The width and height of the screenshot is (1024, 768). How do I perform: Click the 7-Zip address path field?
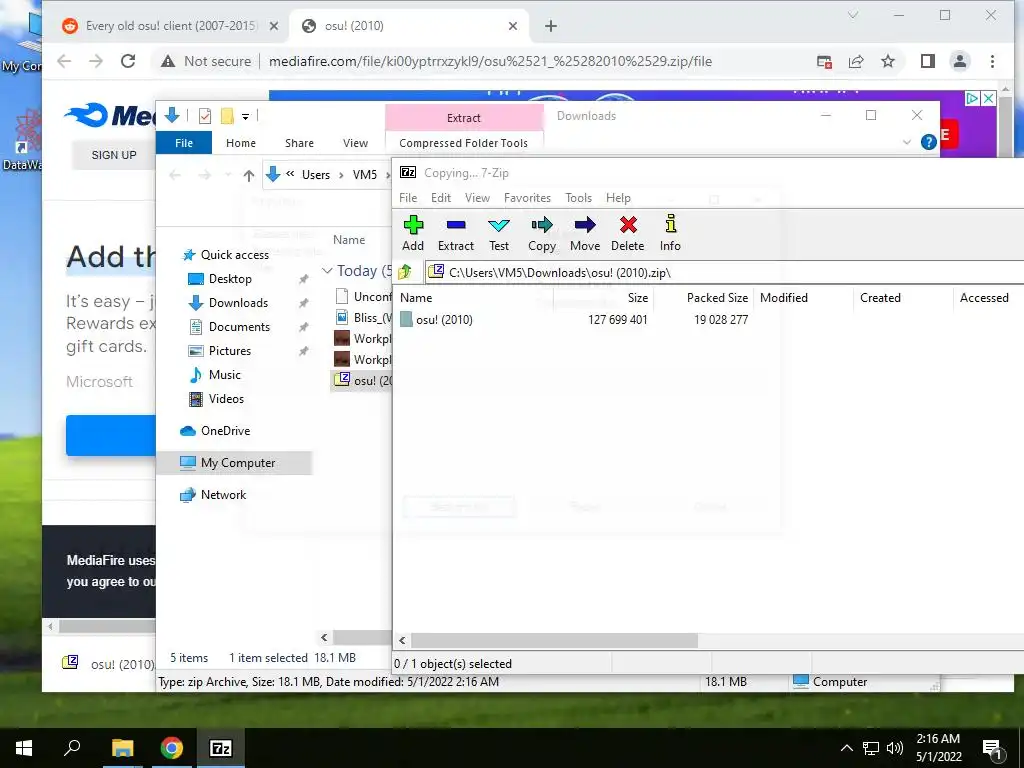coord(725,272)
